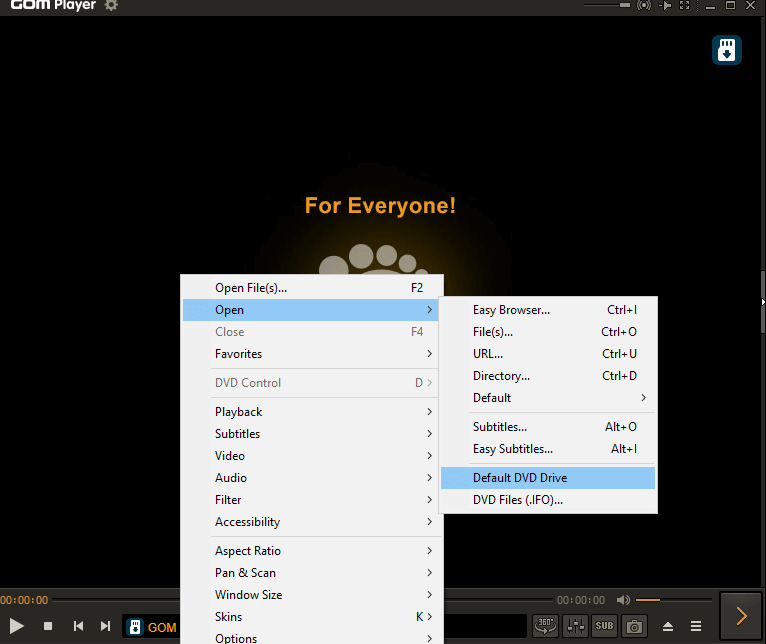This screenshot has width=766, height=644.
Task: Click the elapsed time display at left
Action: pyautogui.click(x=24, y=600)
